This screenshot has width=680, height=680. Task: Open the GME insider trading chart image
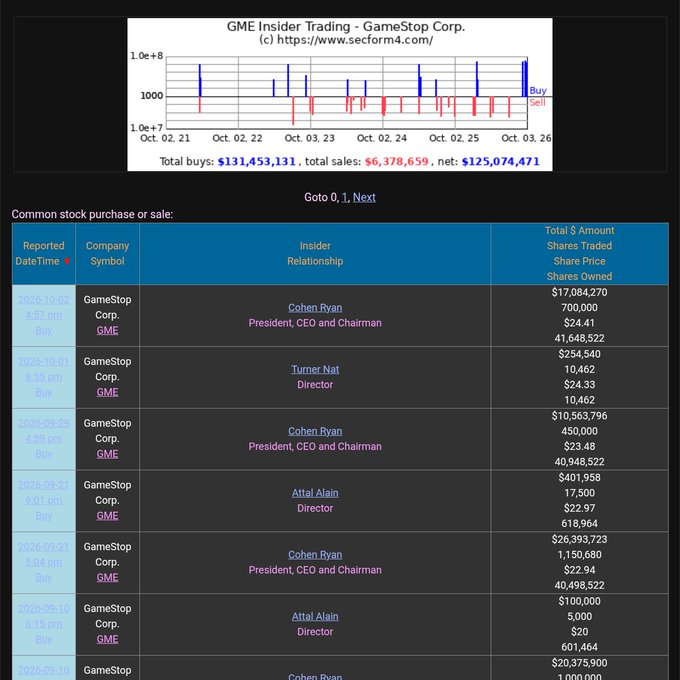coord(340,94)
